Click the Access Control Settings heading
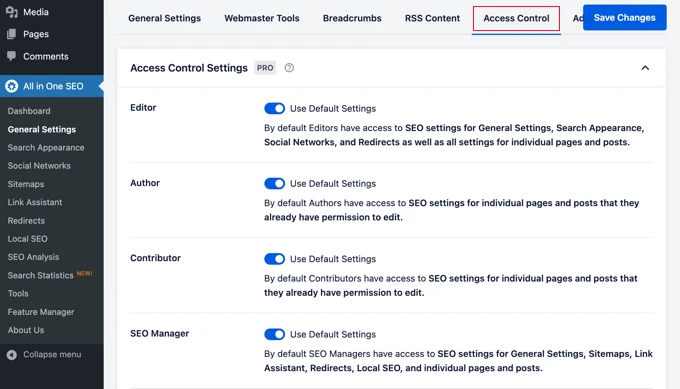The image size is (680, 389). (x=189, y=68)
